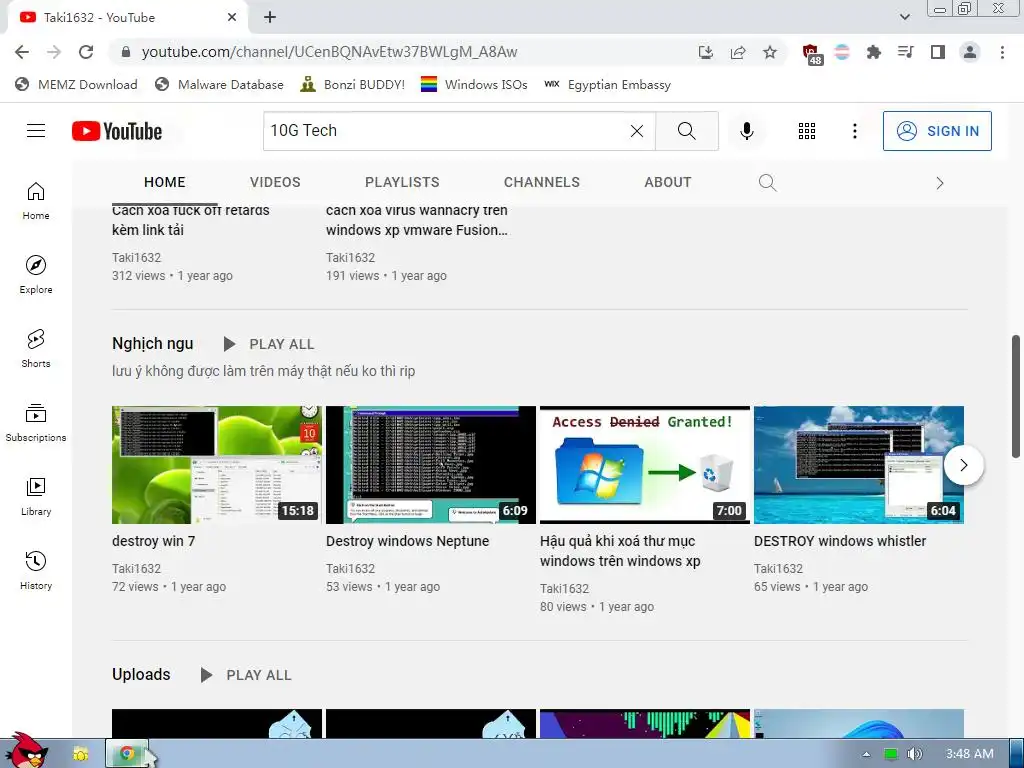Open the Windows ISOs bookmark
The height and width of the screenshot is (768, 1024).
473,84
